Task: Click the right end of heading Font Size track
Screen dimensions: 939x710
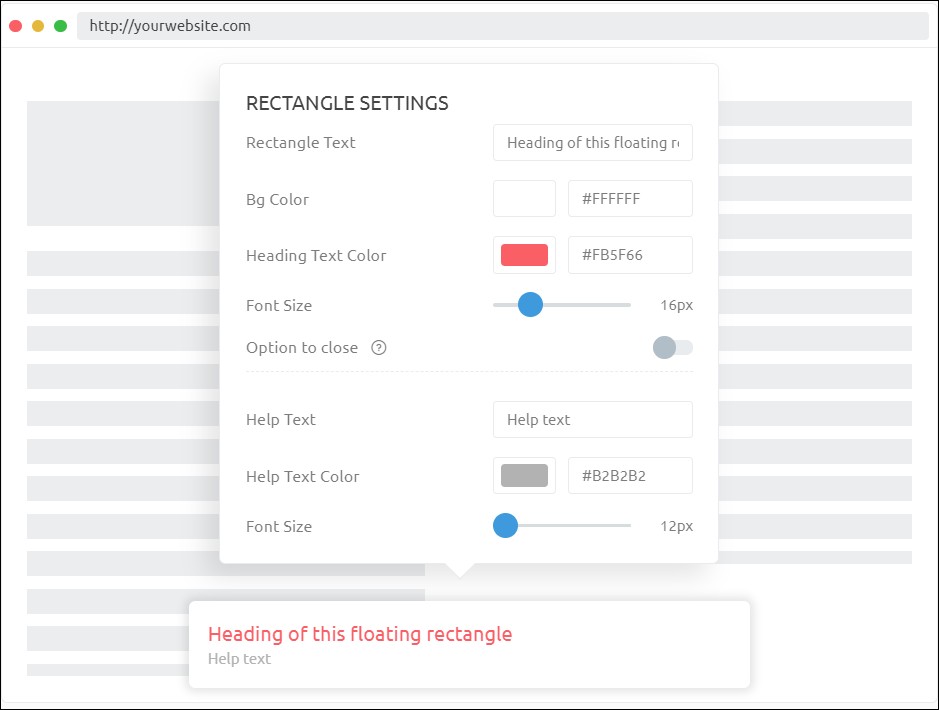Action: coord(628,305)
